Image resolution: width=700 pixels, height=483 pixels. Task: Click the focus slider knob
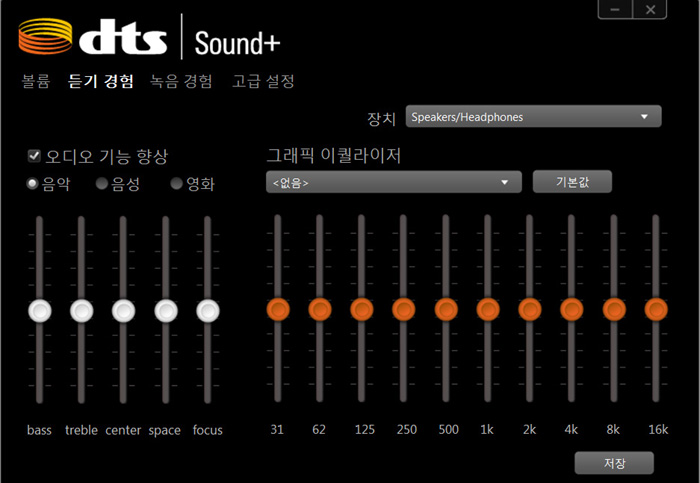(208, 311)
